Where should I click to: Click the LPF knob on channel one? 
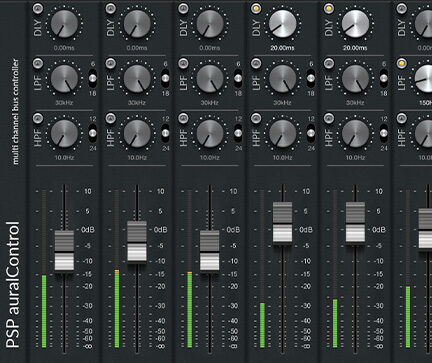pyautogui.click(x=64, y=78)
